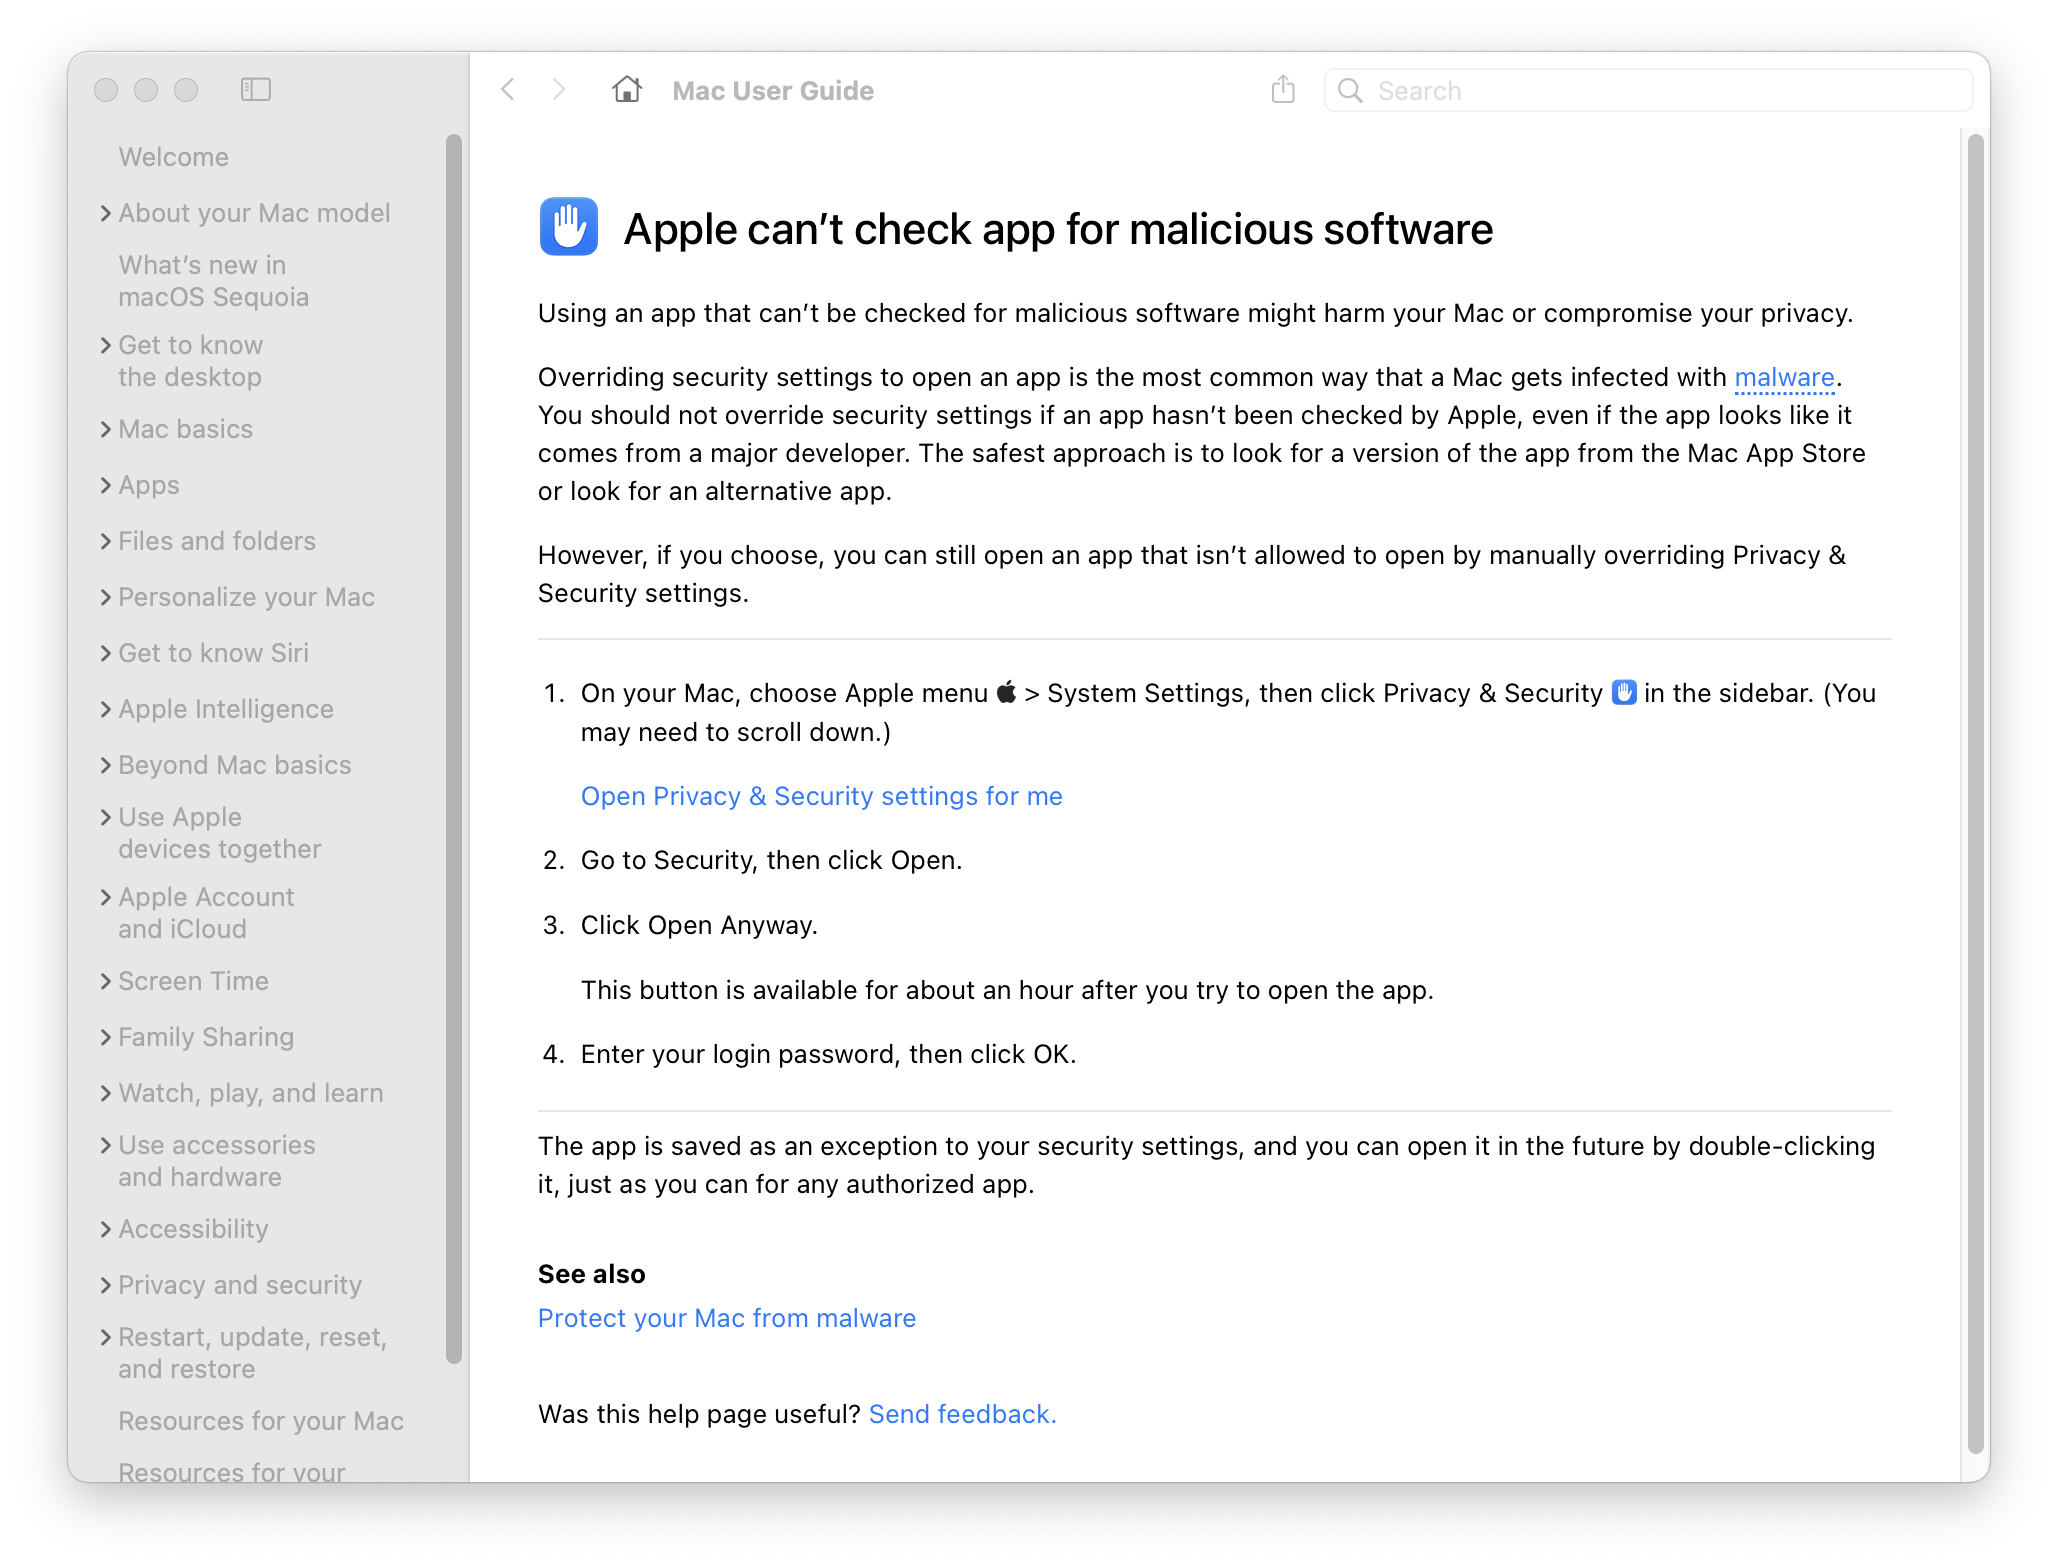Open What's new in macOS Sequoia
Viewport: 2058px width, 1566px height.
tap(213, 281)
